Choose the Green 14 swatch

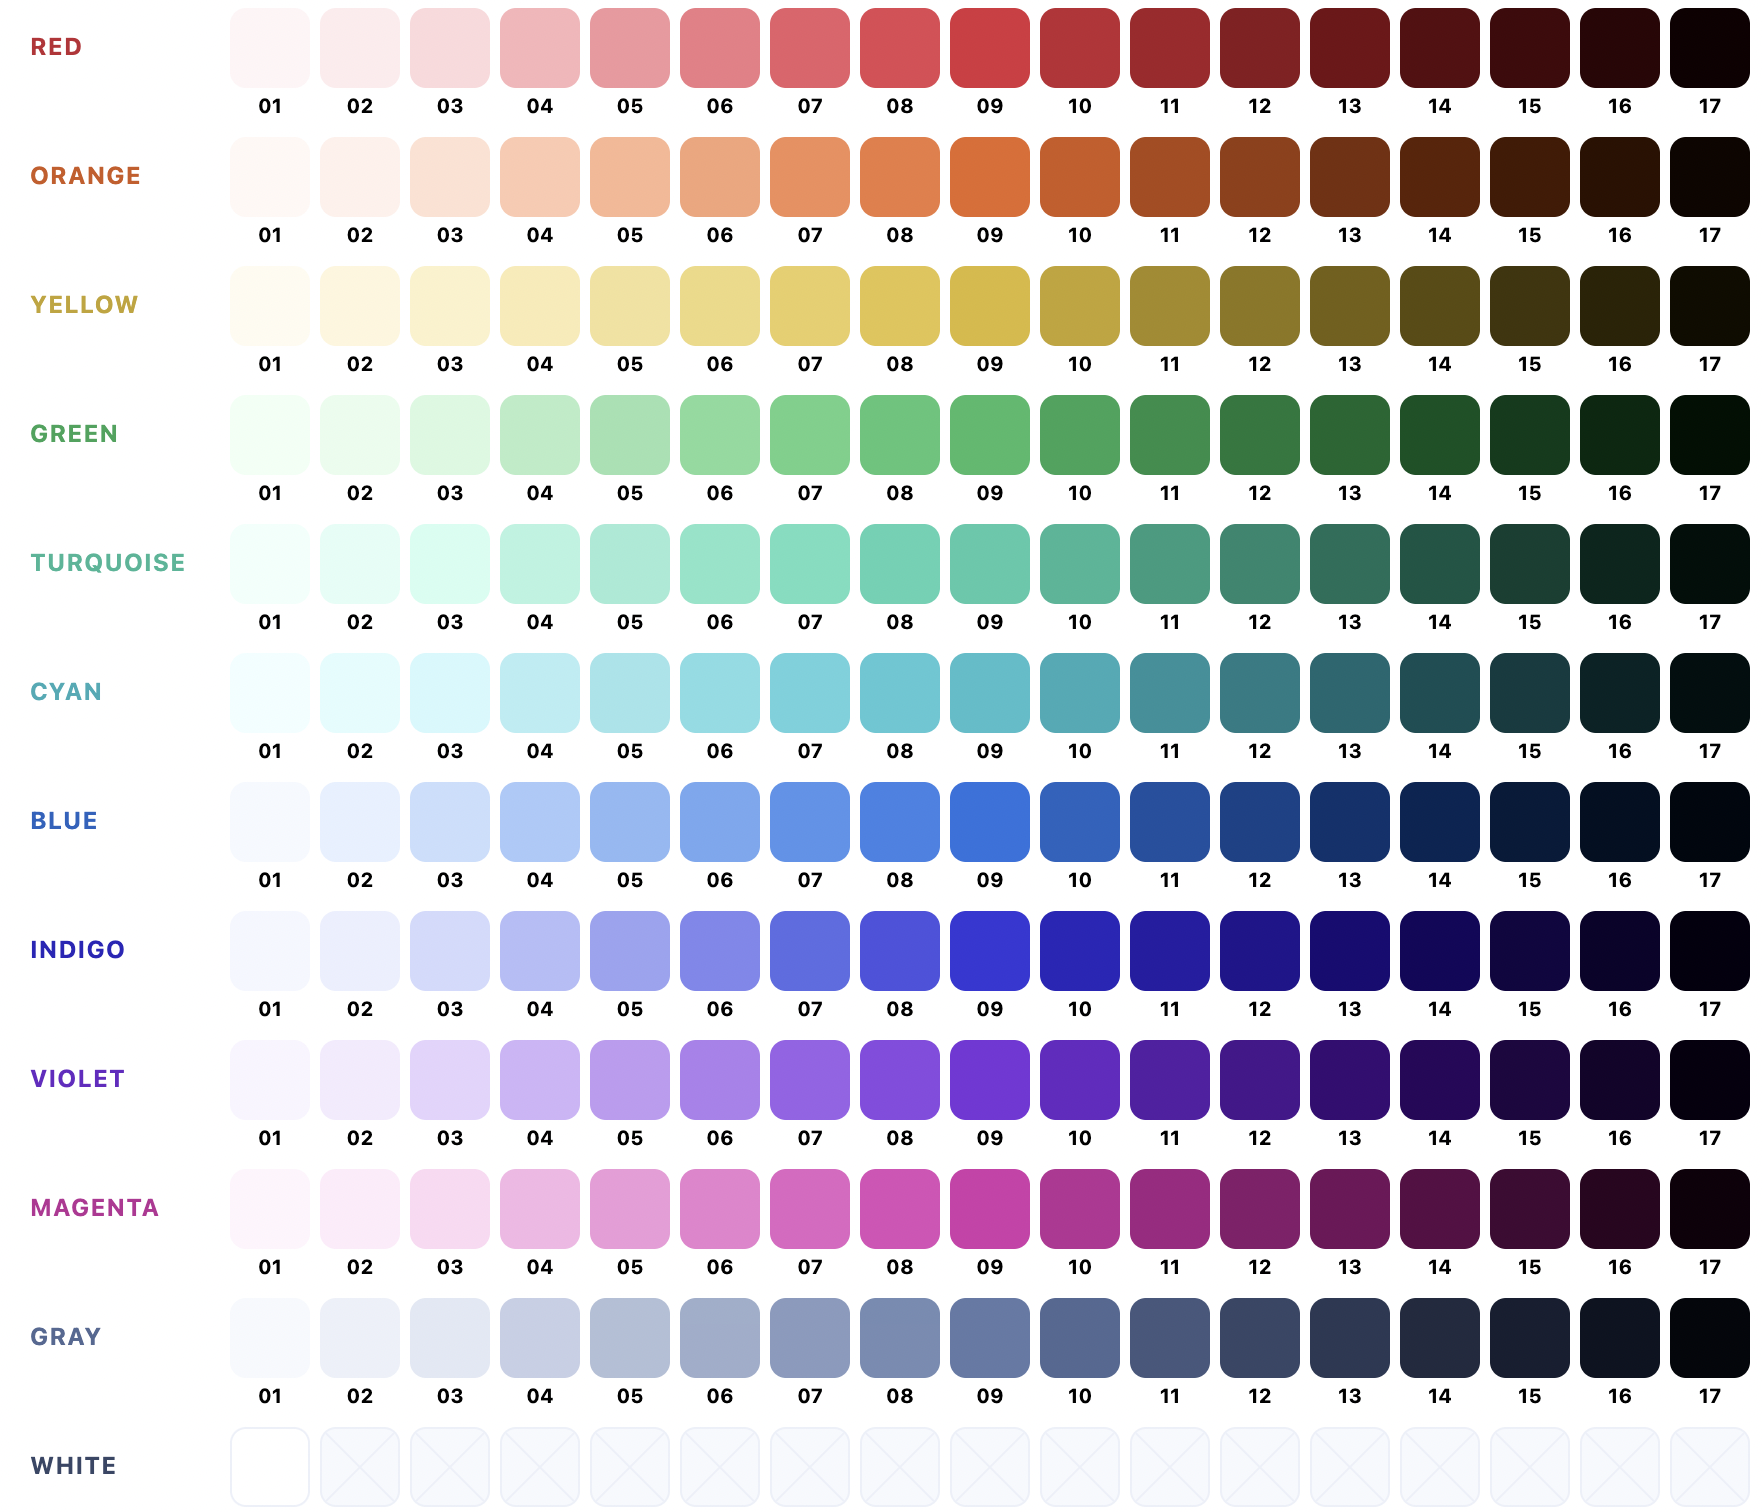[1440, 435]
